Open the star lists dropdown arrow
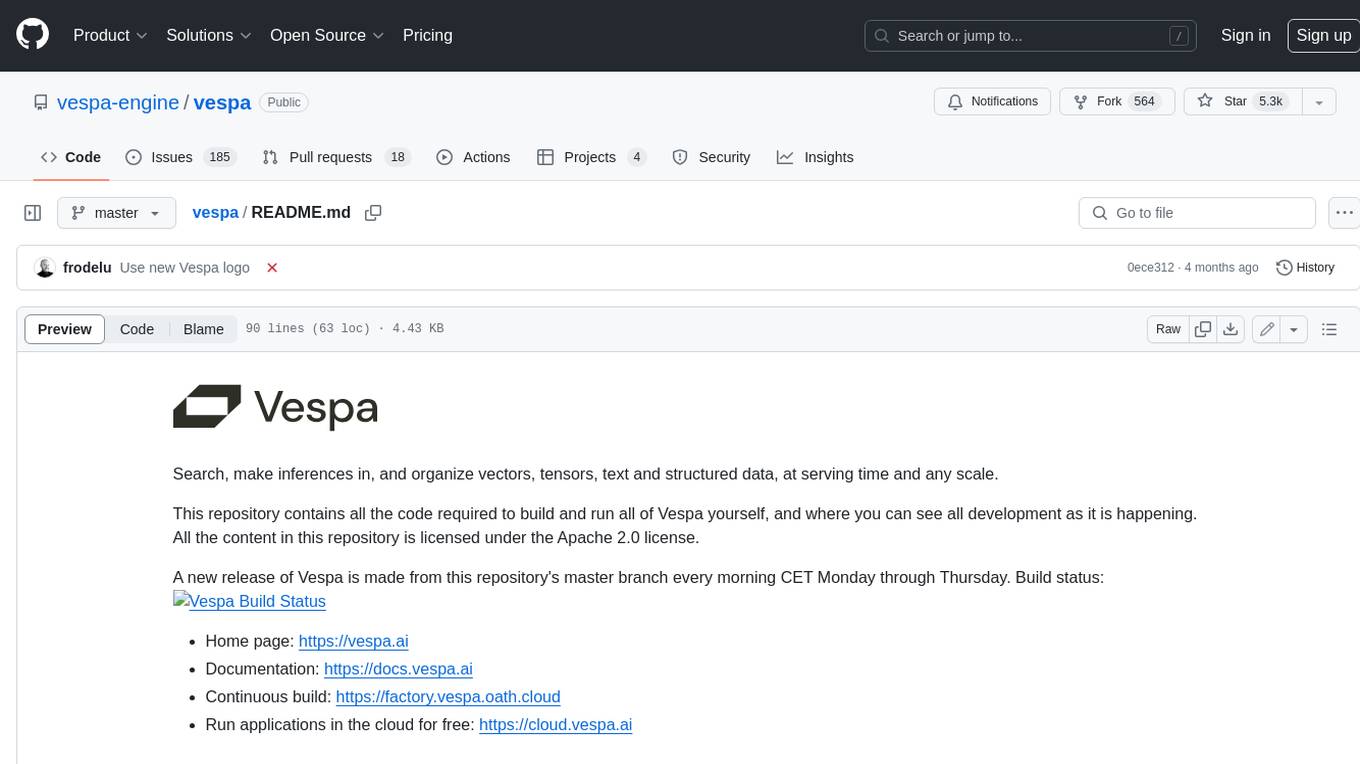The height and width of the screenshot is (764, 1360). tap(1319, 102)
